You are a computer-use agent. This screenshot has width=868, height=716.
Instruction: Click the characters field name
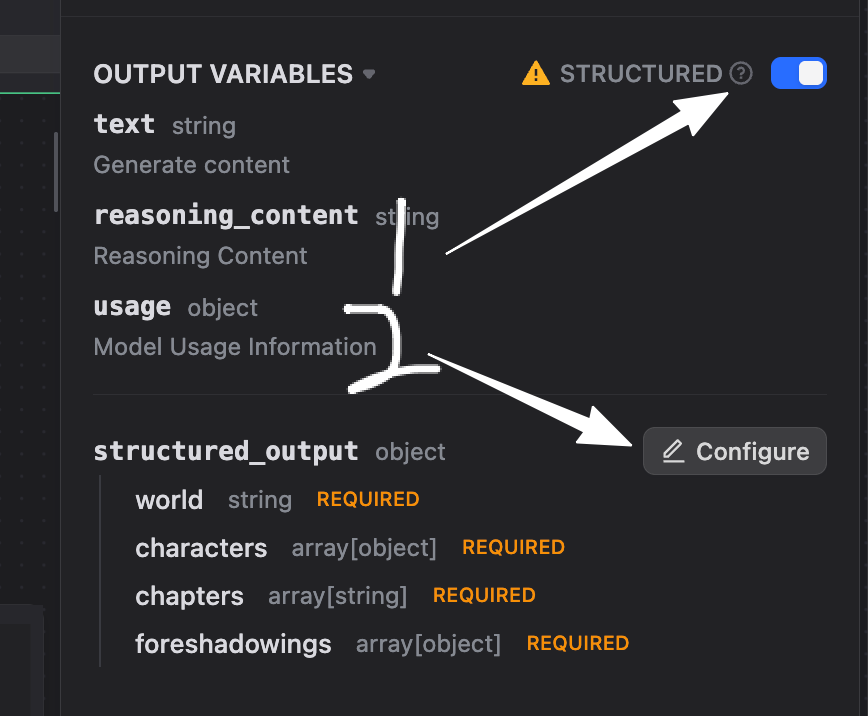201,548
